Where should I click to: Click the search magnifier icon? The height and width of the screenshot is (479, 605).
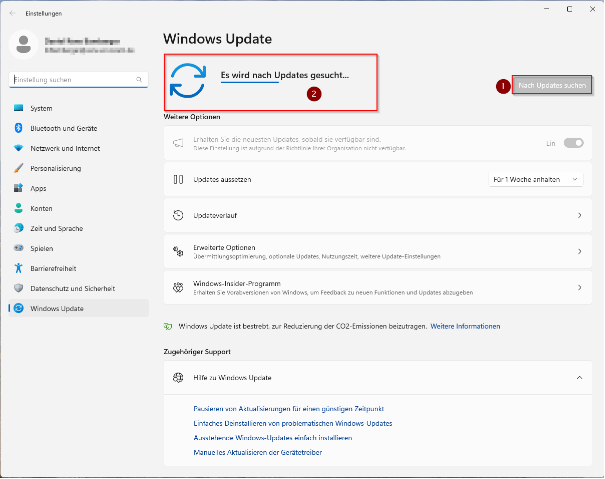[139, 80]
